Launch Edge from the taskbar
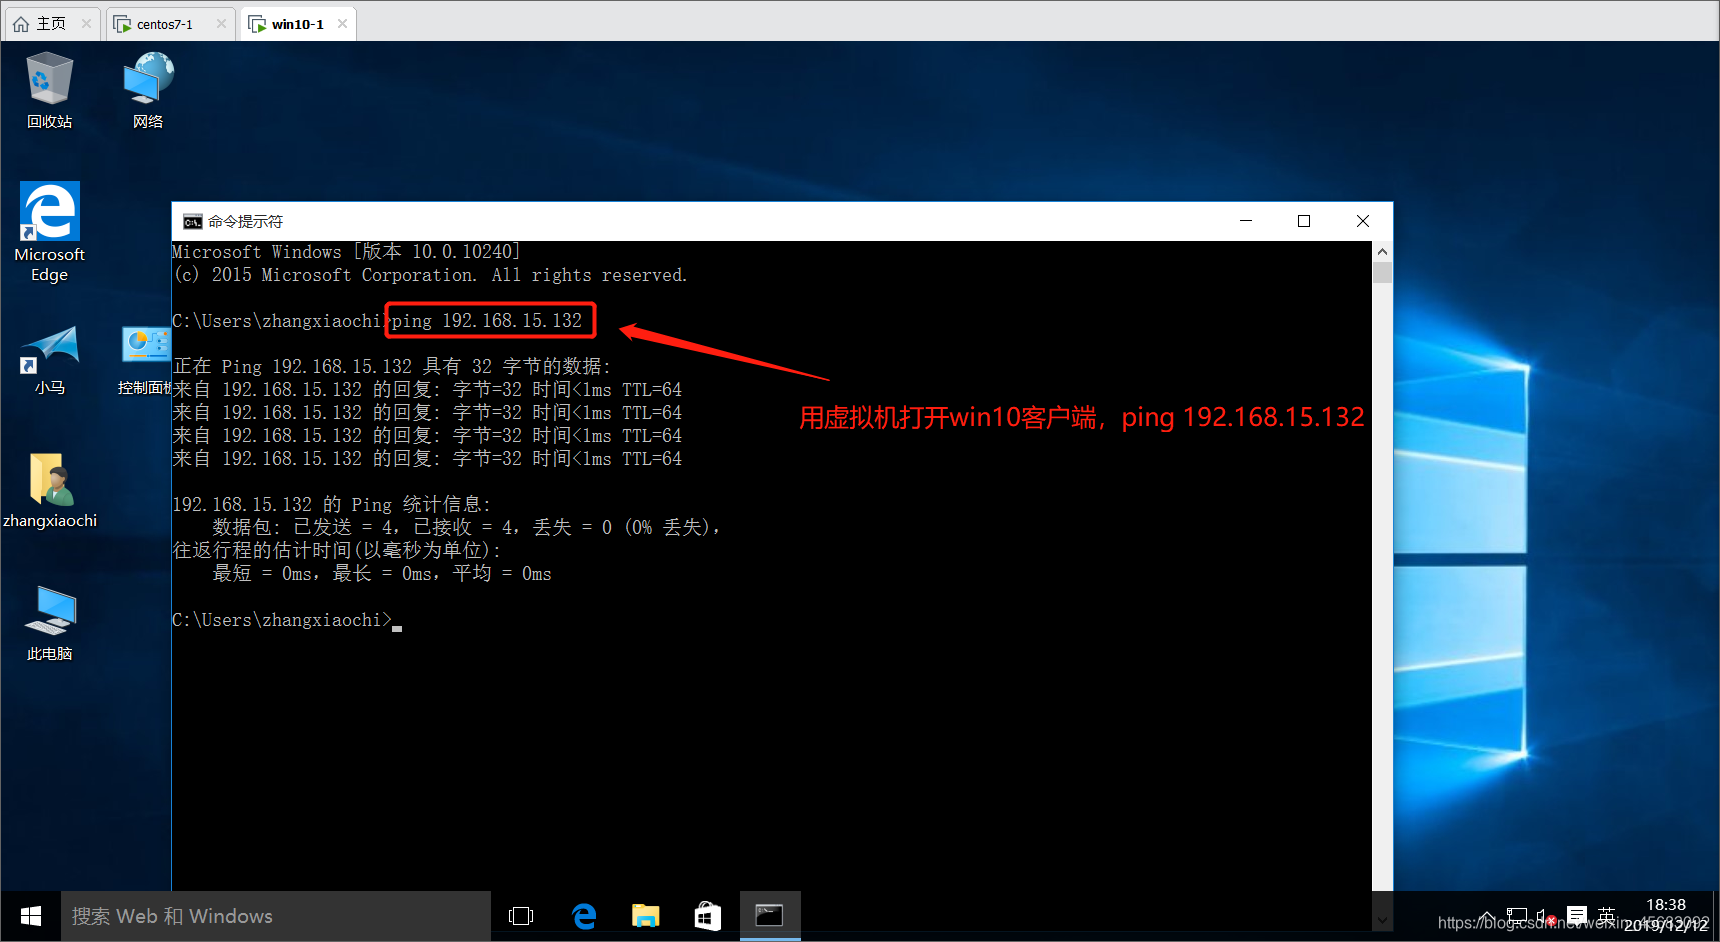This screenshot has width=1720, height=942. (584, 916)
